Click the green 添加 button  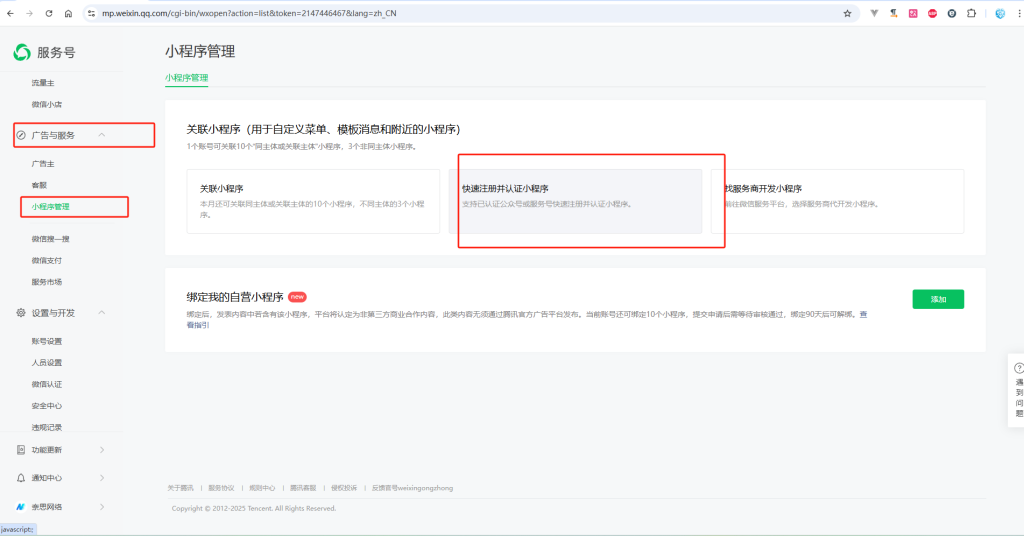tap(937, 299)
